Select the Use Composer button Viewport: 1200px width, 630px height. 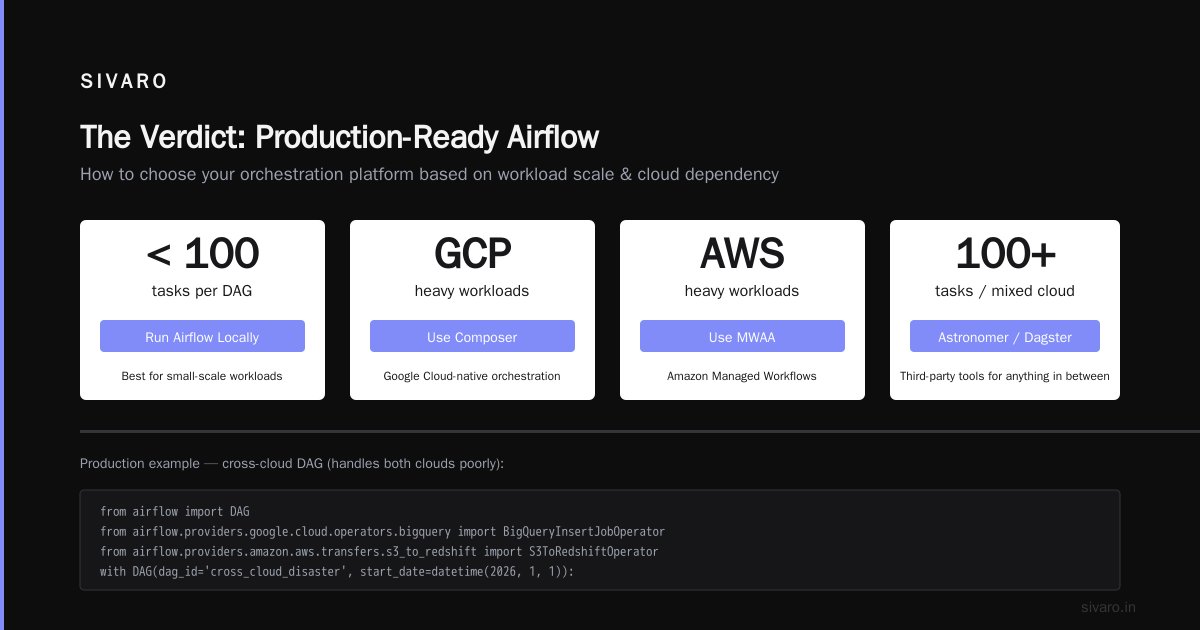click(472, 336)
